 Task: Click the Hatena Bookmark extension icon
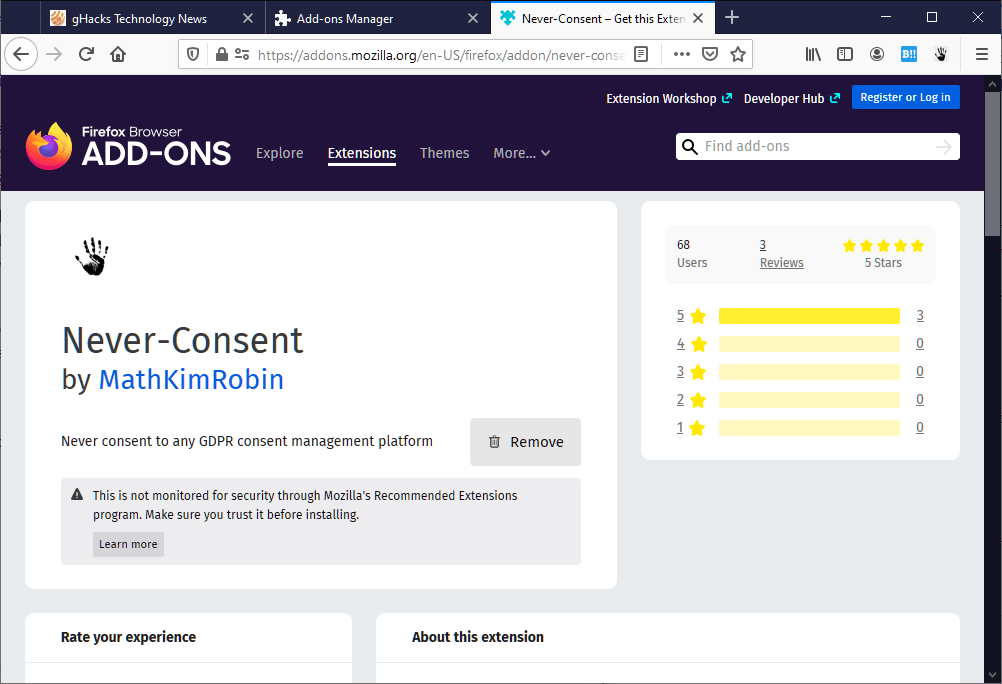(908, 54)
